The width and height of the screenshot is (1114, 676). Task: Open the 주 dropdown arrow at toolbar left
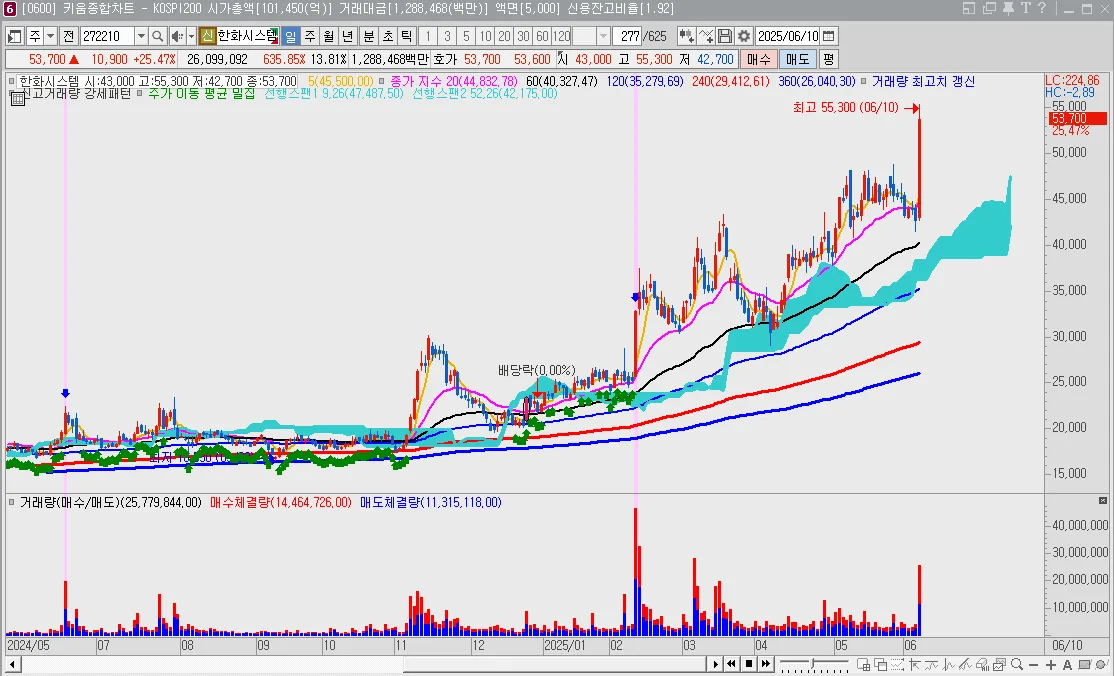pos(50,36)
